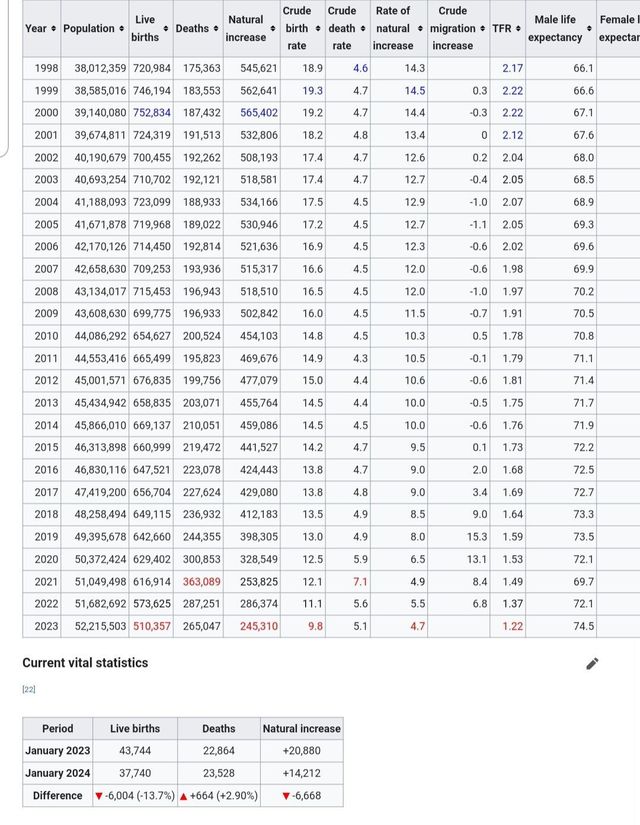Click the Period header in lower table
Screen dimensions: 640x825
click(58, 729)
